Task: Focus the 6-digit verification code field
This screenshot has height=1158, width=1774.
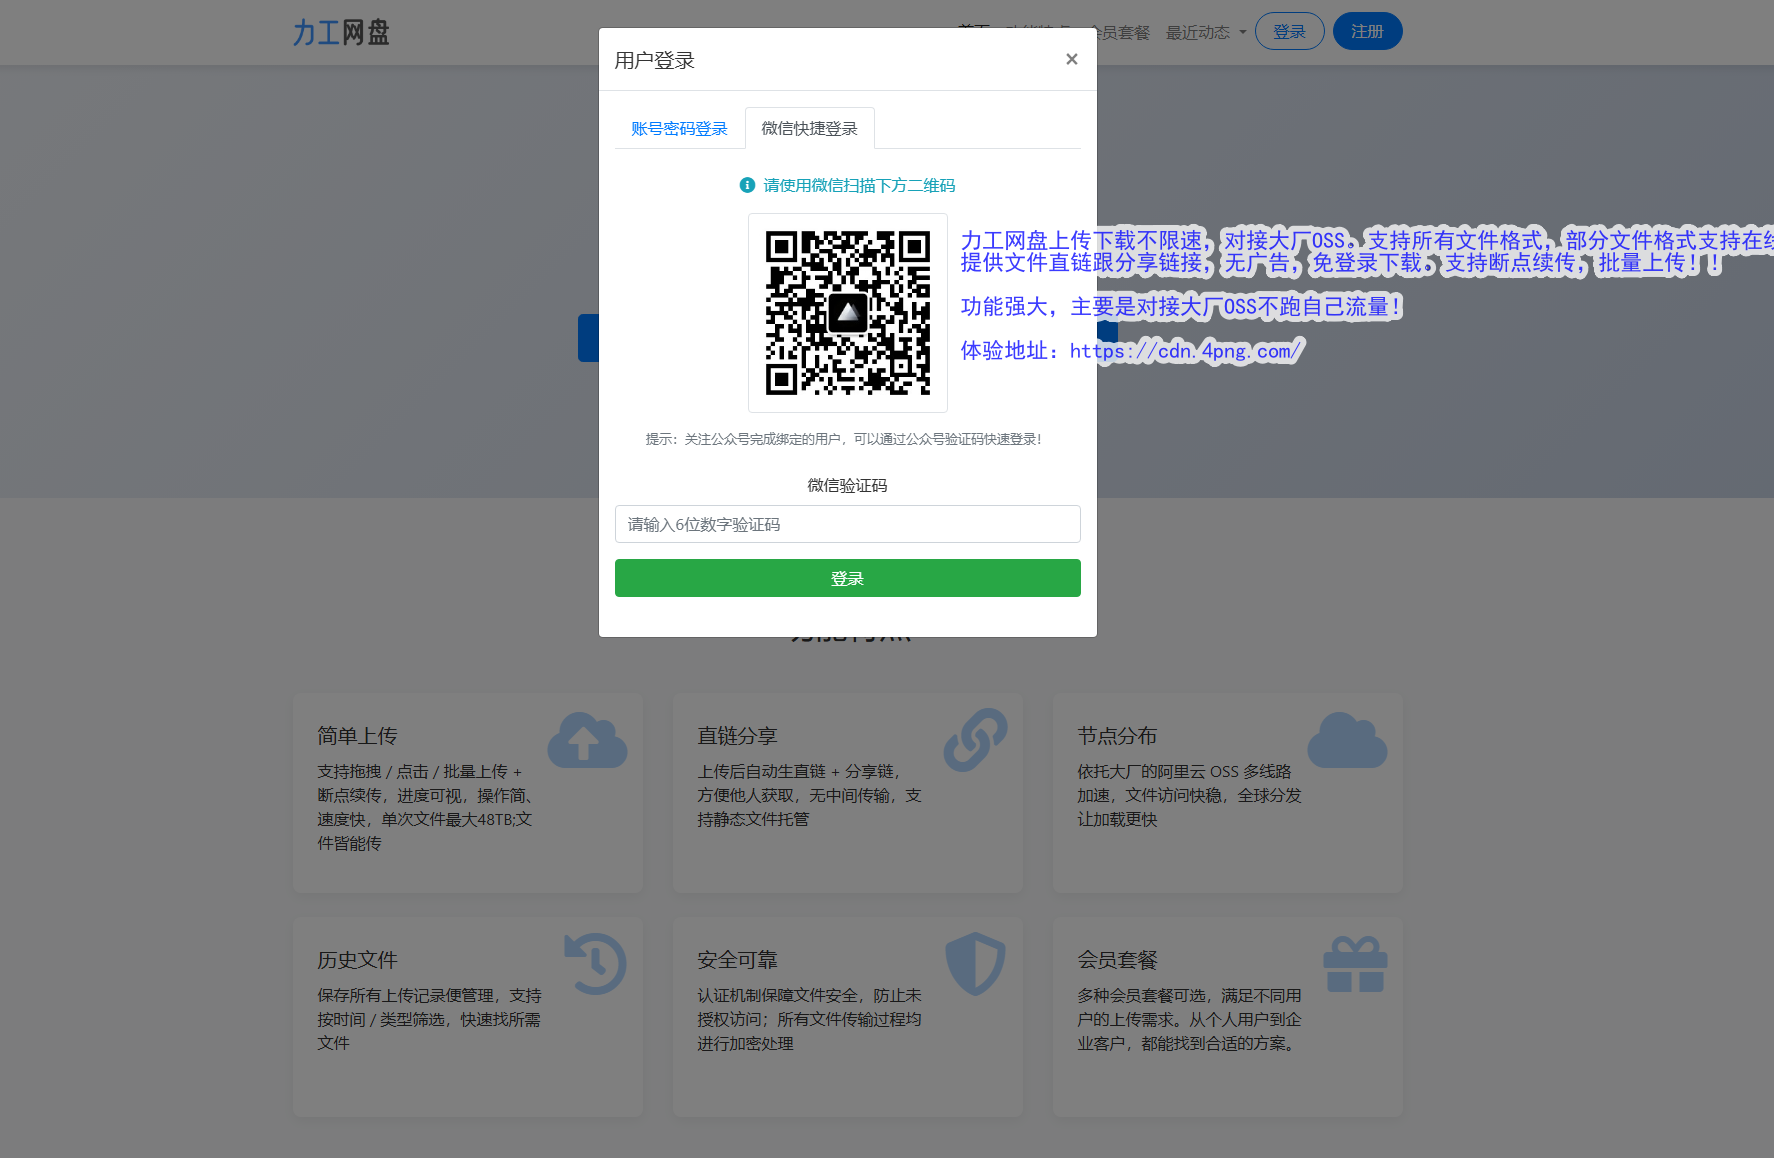Action: [x=847, y=524]
